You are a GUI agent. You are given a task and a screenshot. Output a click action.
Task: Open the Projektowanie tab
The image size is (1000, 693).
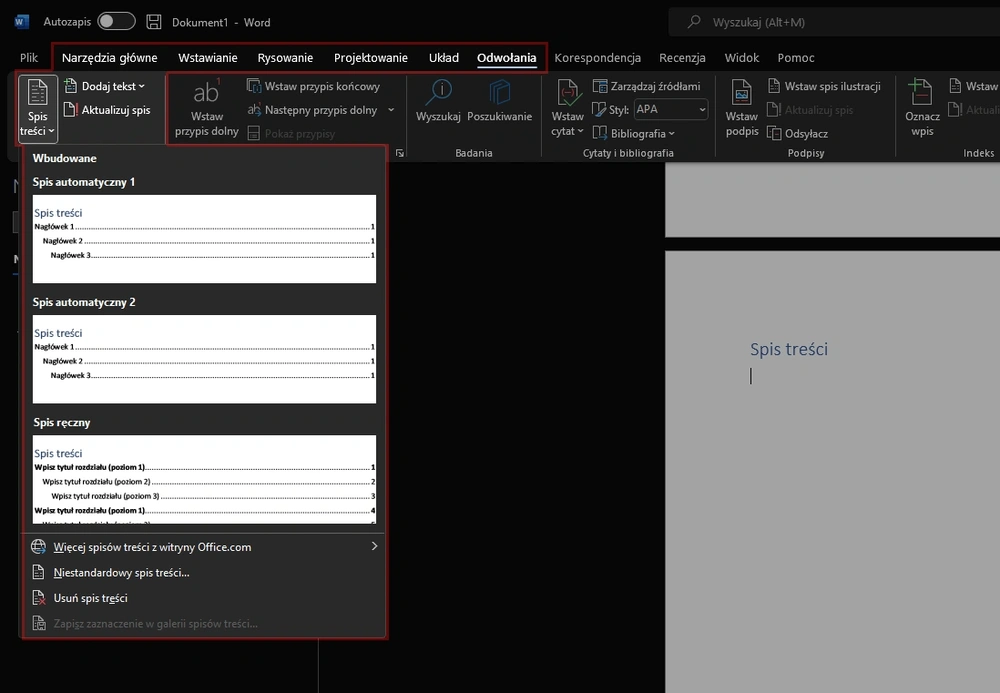371,58
